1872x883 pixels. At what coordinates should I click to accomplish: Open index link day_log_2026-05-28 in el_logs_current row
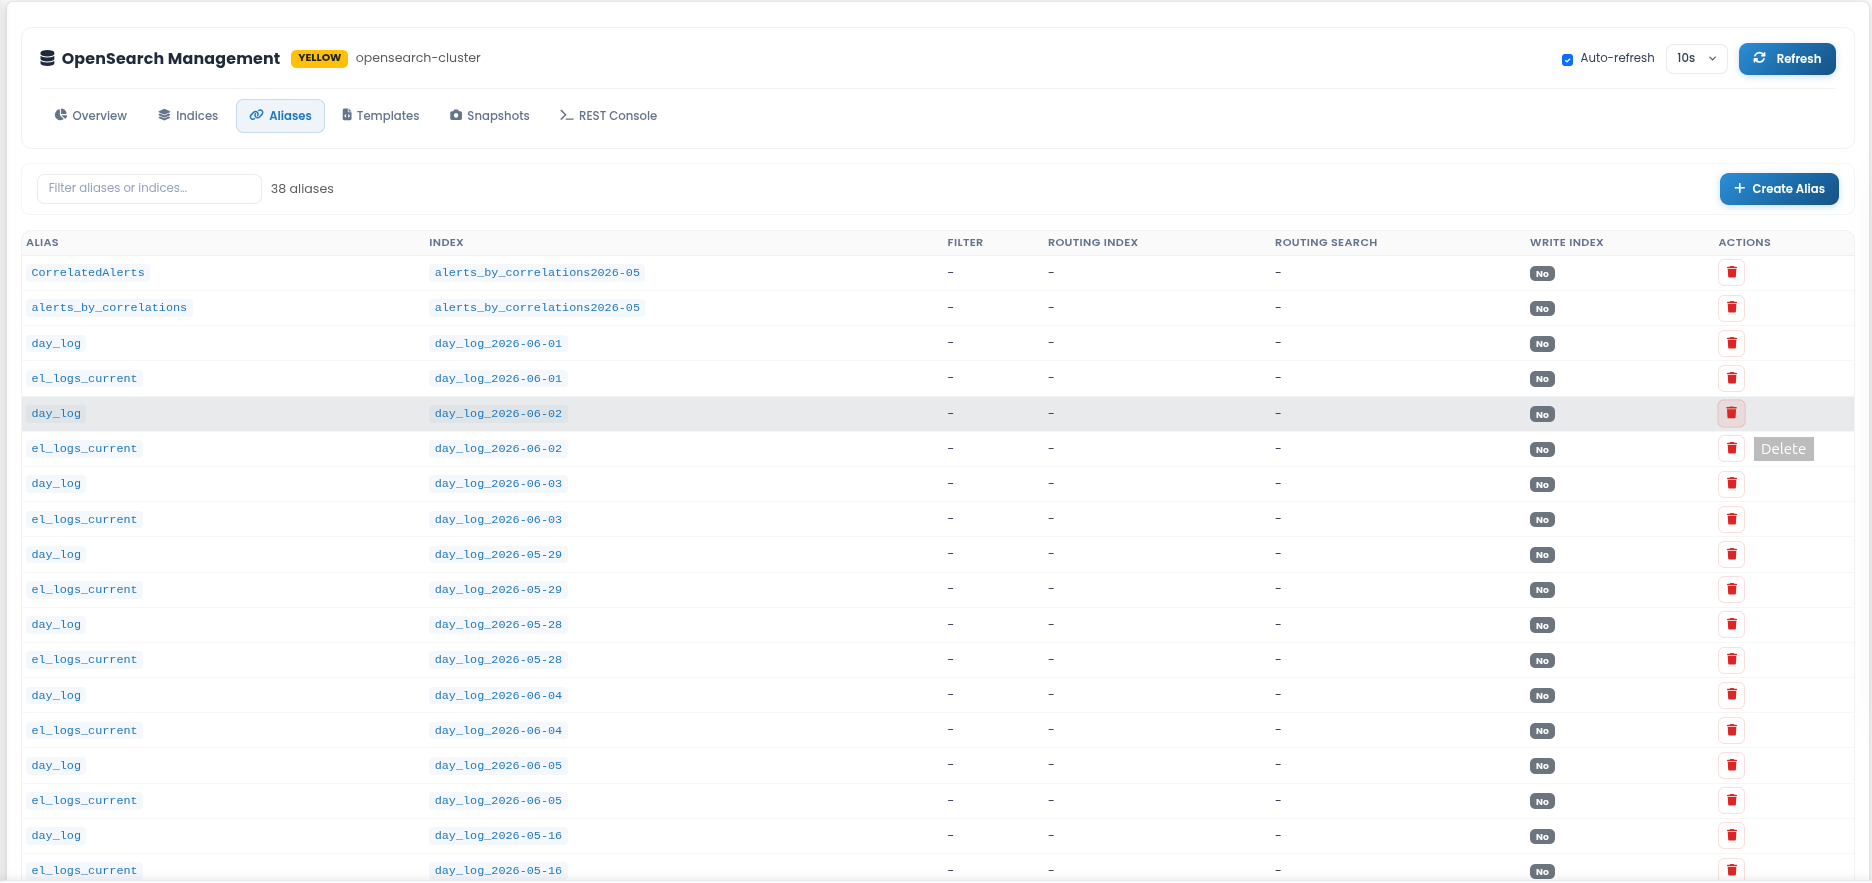(x=498, y=660)
